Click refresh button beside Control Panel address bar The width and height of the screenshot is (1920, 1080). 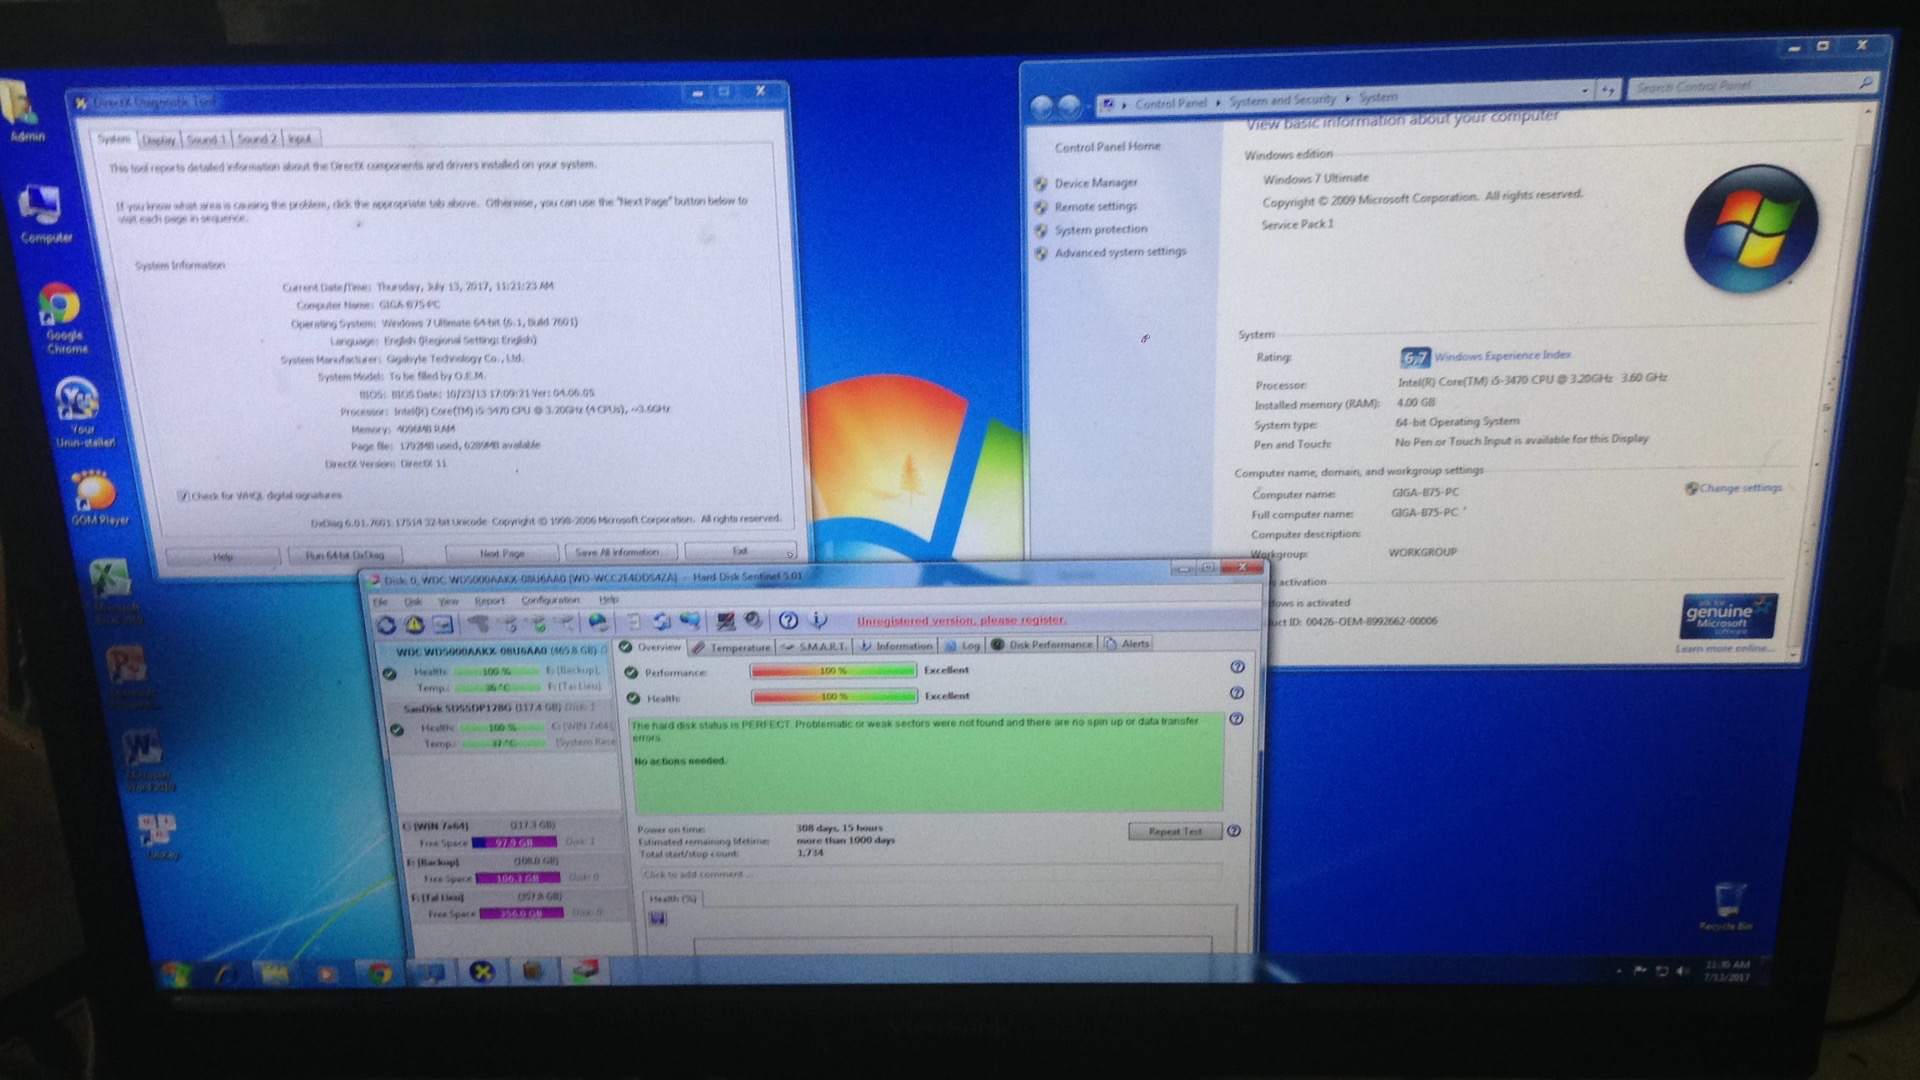[1608, 90]
